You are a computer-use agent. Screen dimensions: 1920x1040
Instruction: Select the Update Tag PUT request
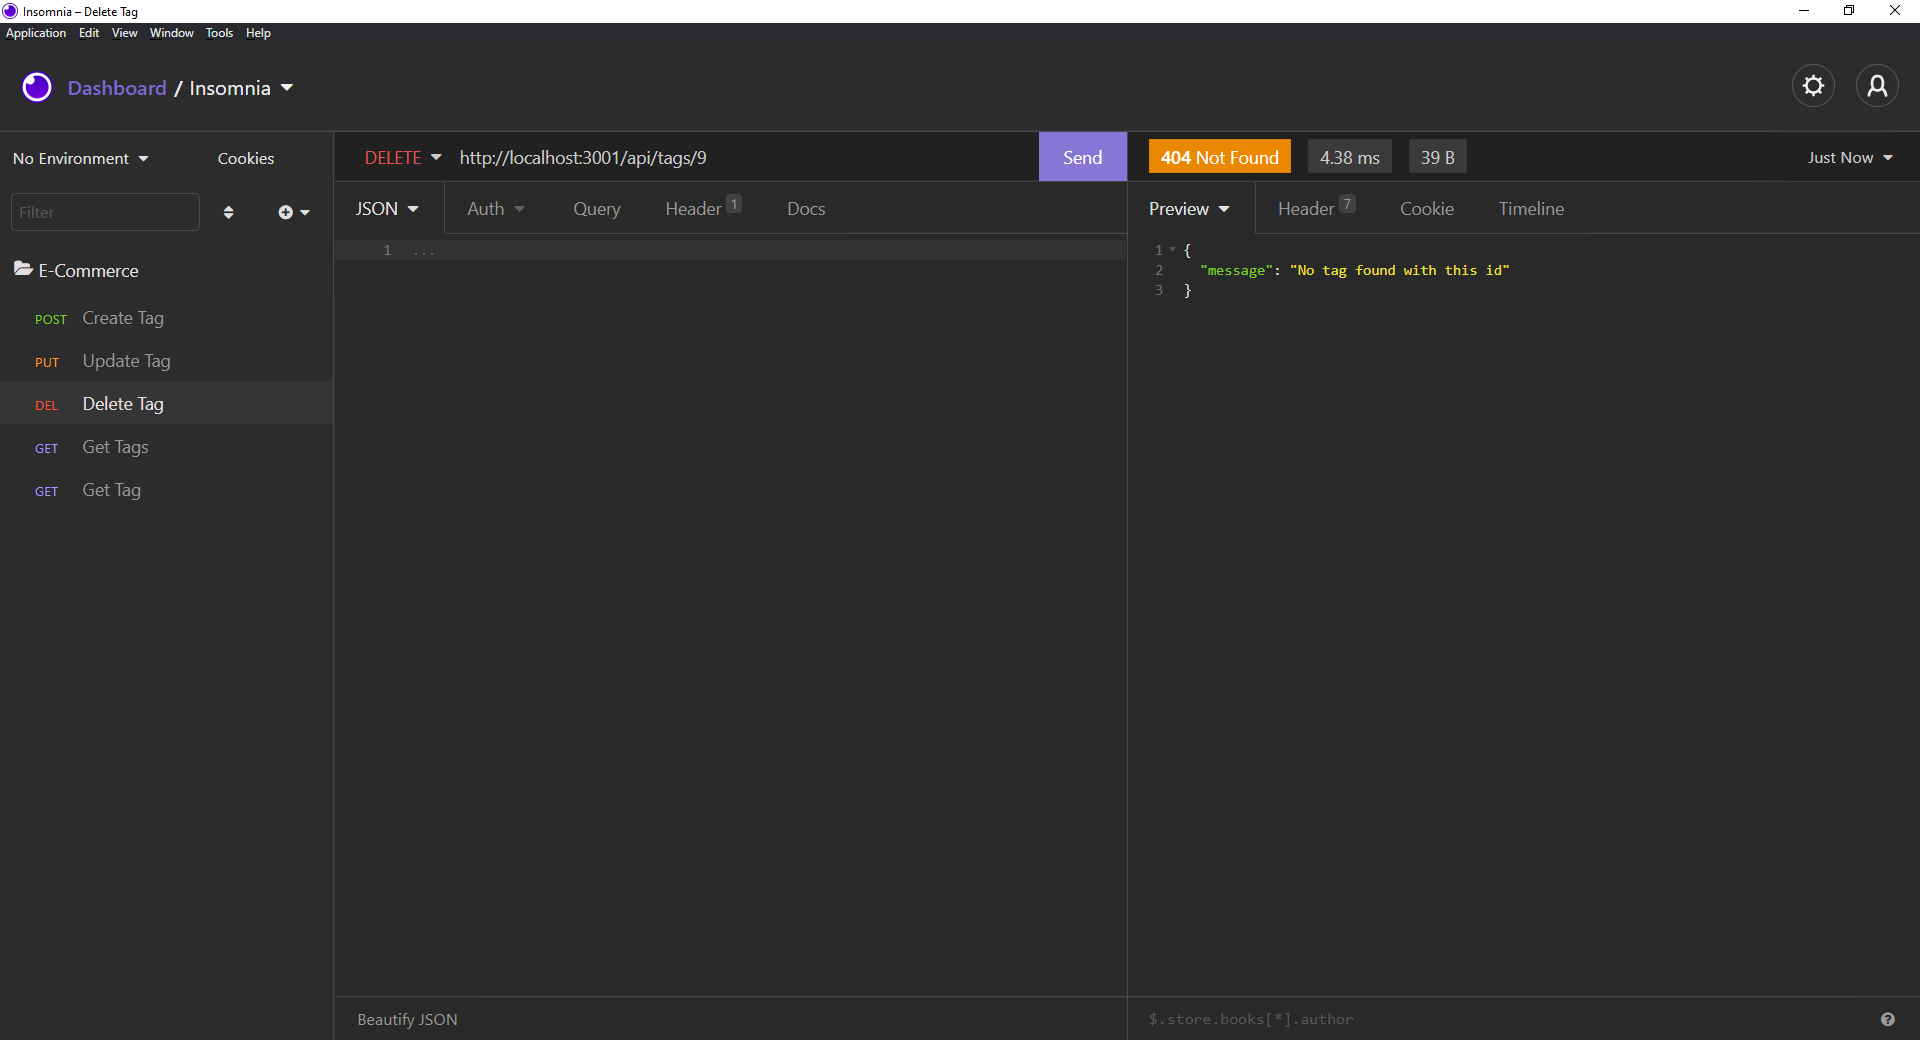coord(166,361)
